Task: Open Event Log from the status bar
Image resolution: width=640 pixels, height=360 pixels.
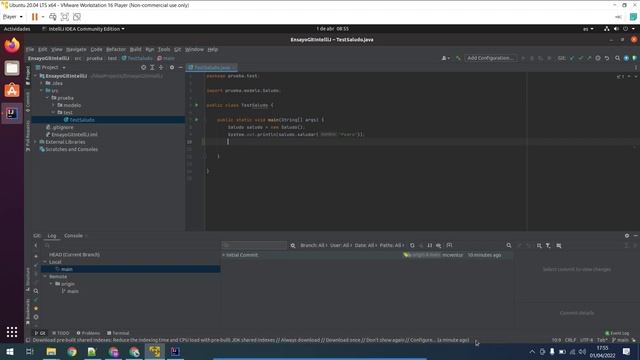Action: [x=617, y=333]
